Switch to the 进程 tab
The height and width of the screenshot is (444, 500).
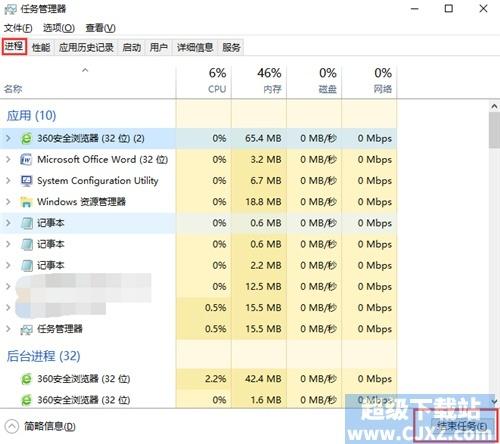tap(14, 47)
